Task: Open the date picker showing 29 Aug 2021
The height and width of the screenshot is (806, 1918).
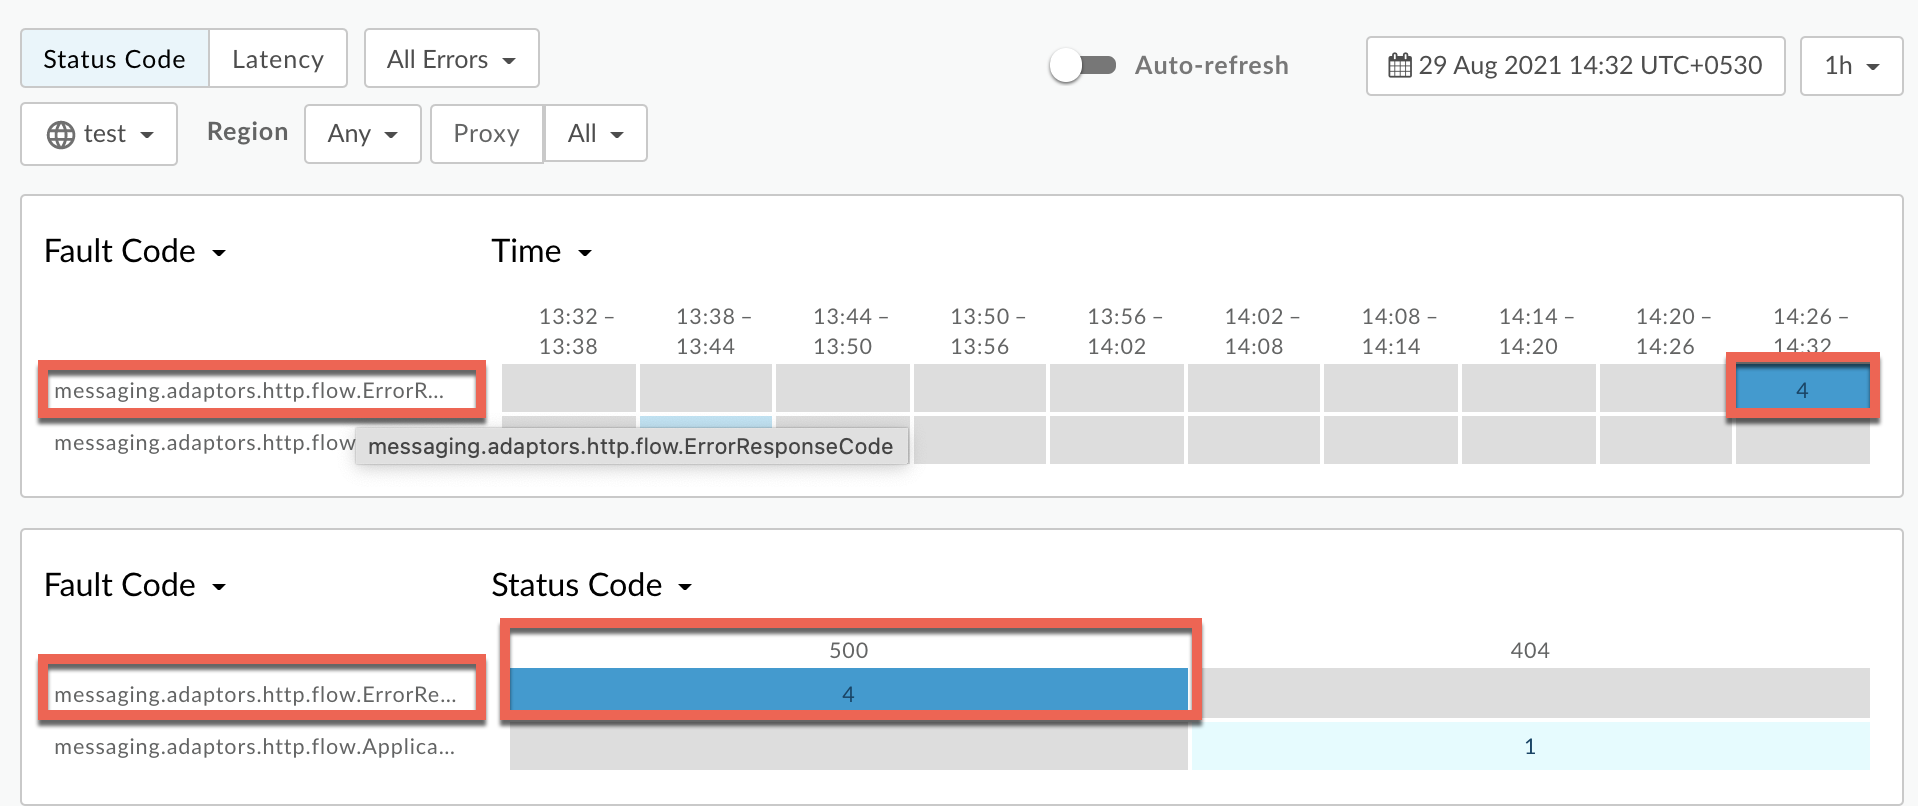Action: click(x=1575, y=66)
